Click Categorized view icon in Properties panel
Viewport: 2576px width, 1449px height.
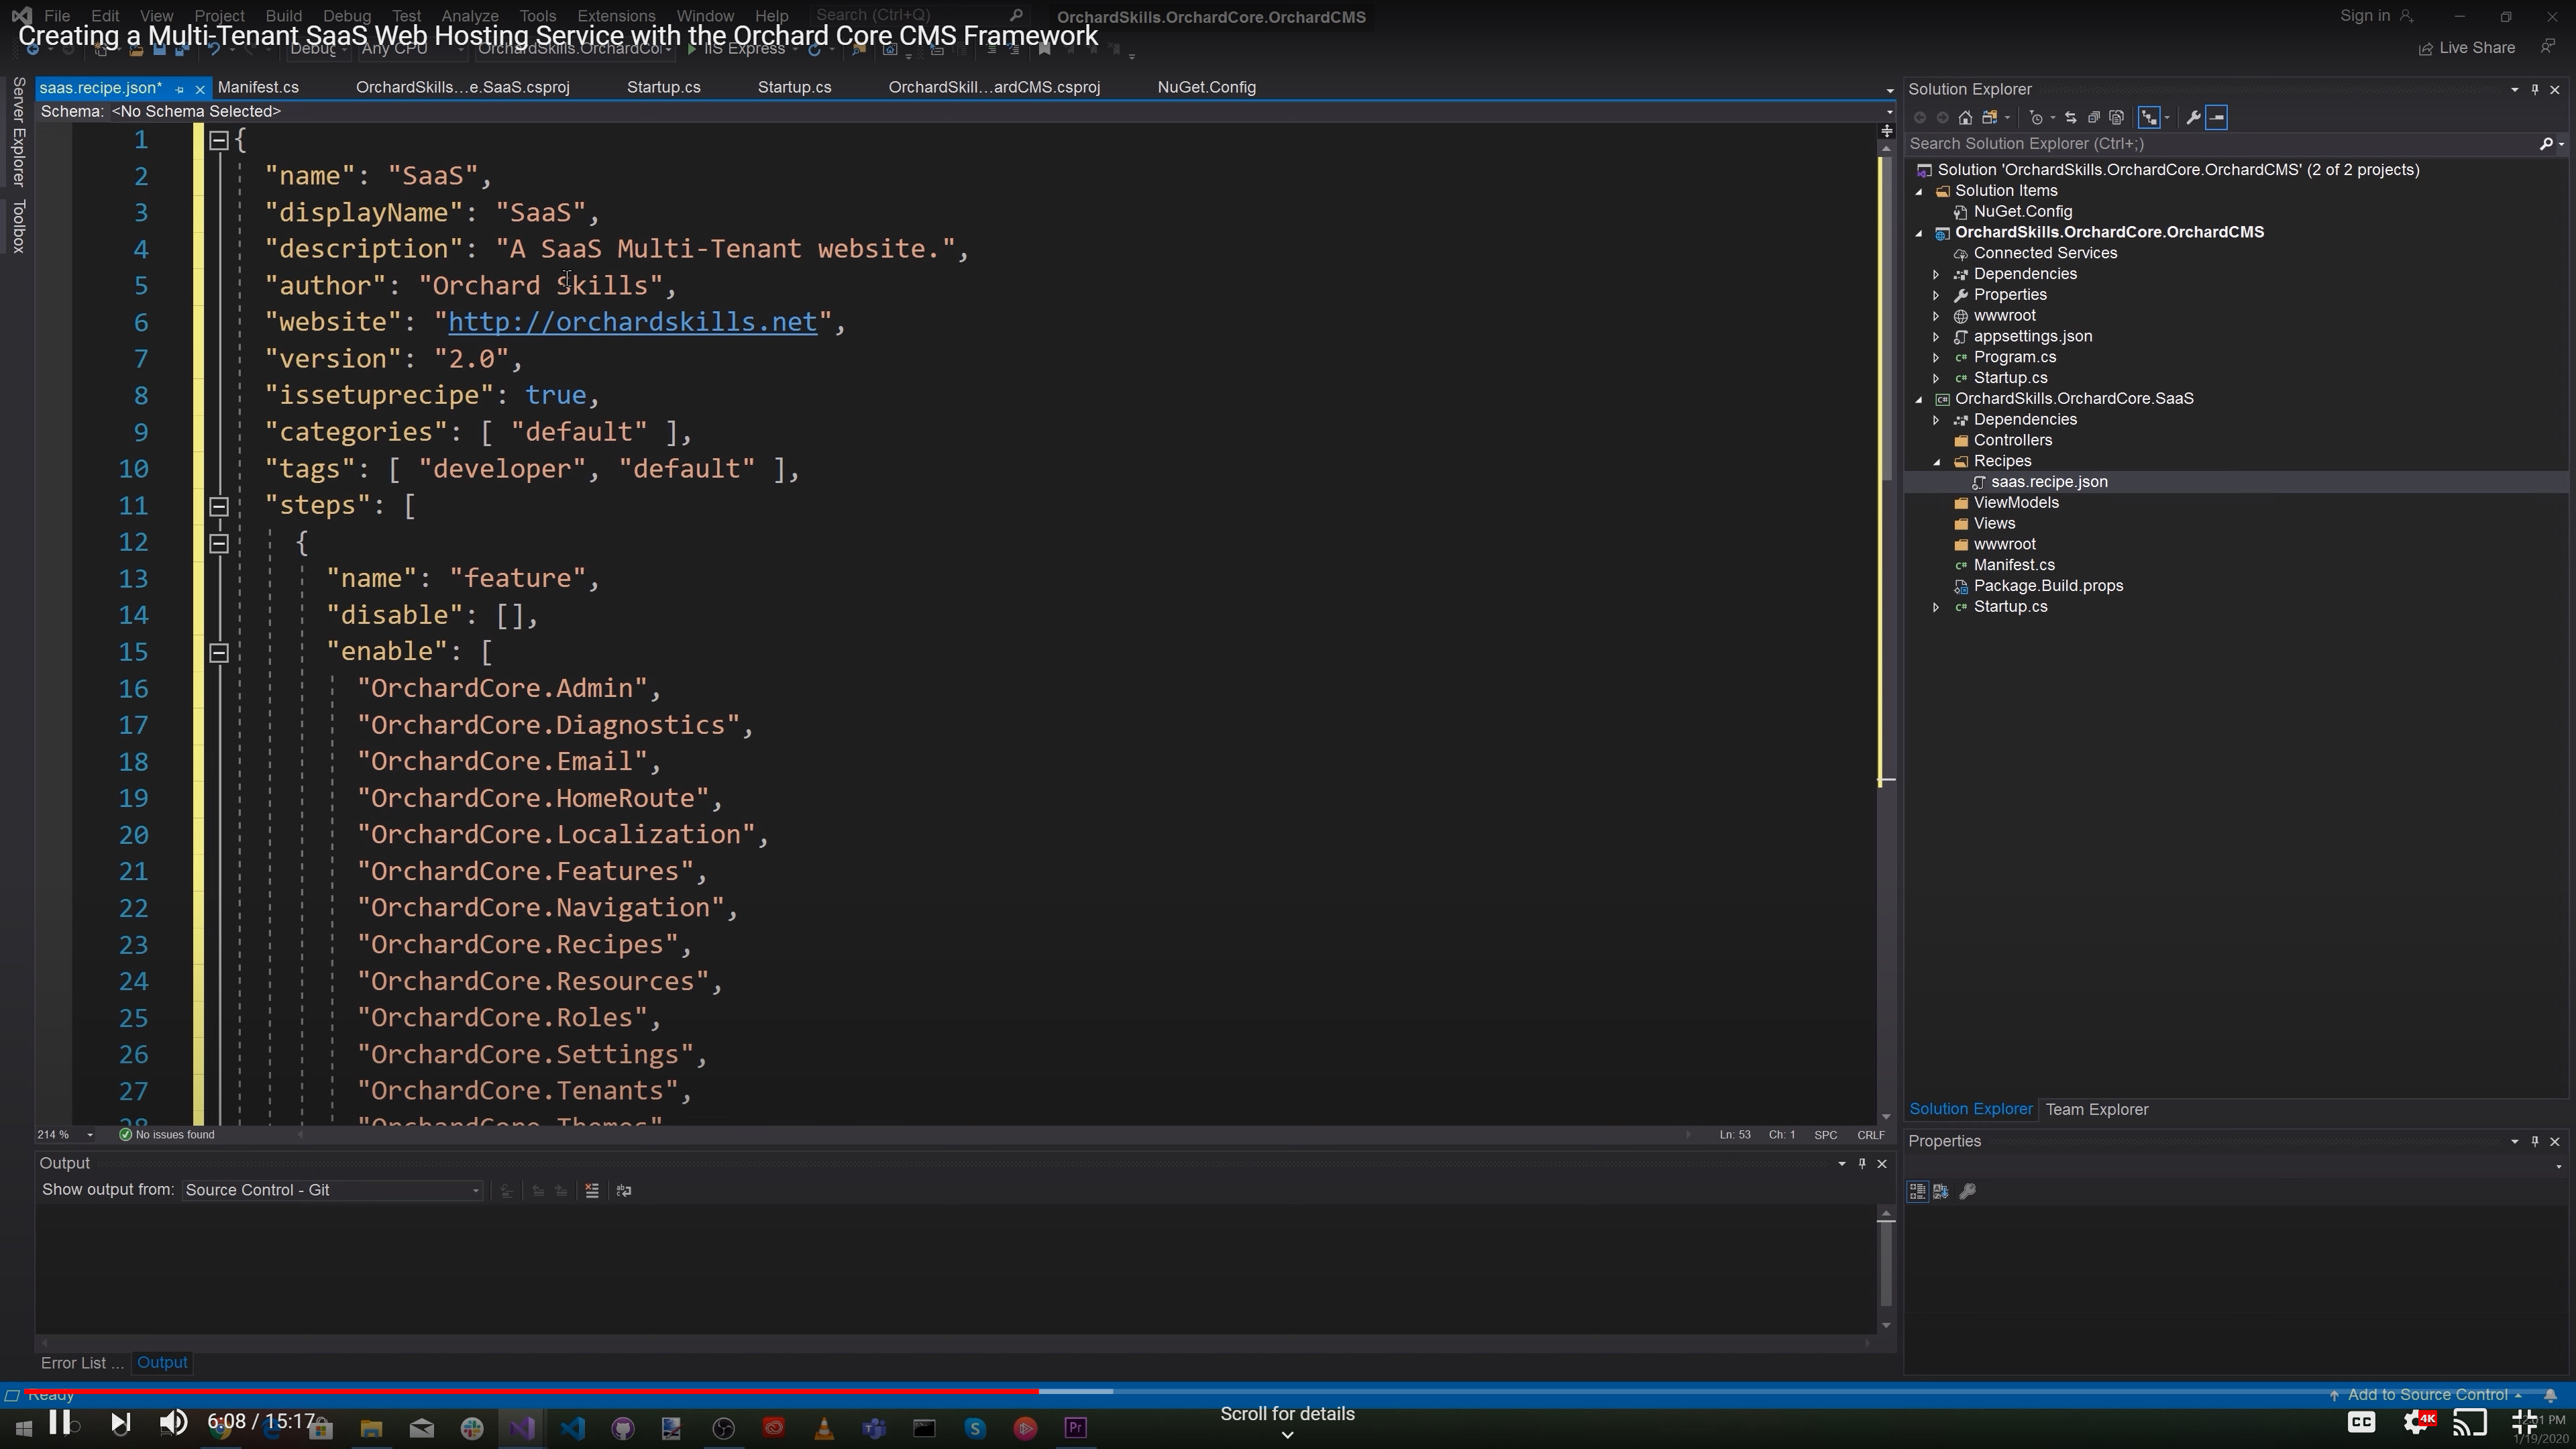tap(1917, 1191)
